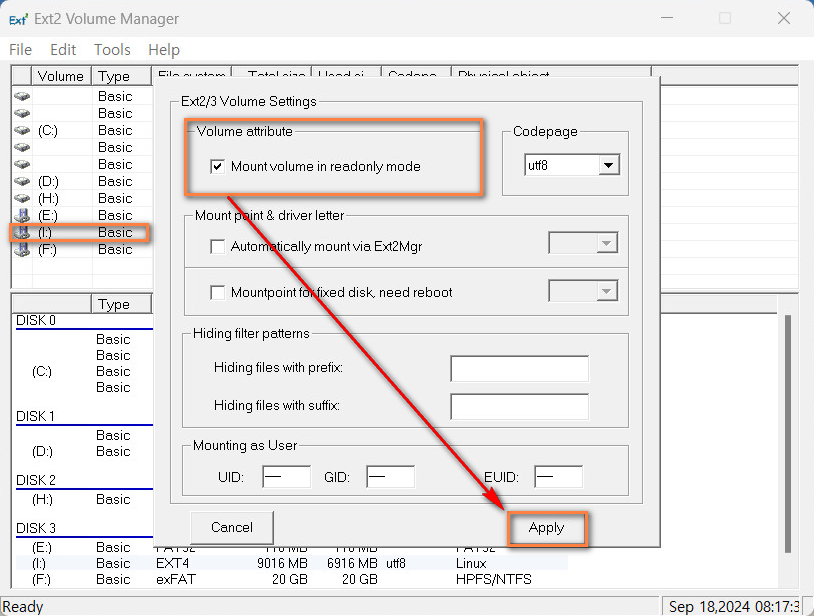814x616 pixels.
Task: Click the Ext2 Volume Manager title bar icon
Action: coord(18,19)
